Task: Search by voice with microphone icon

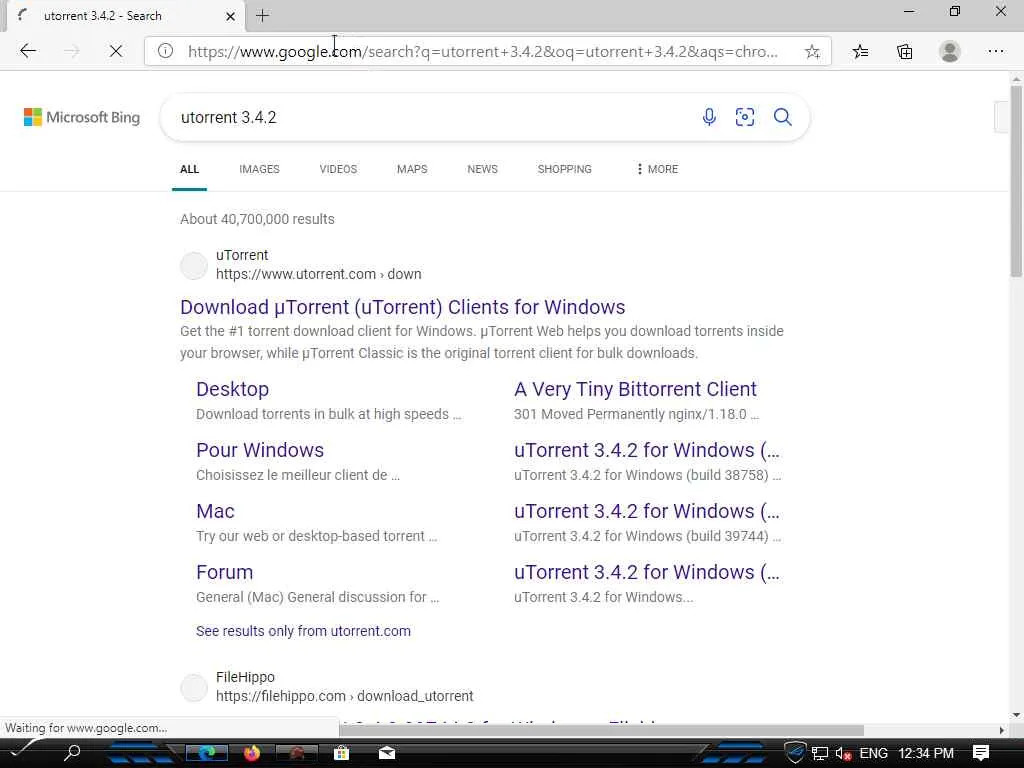Action: point(709,117)
